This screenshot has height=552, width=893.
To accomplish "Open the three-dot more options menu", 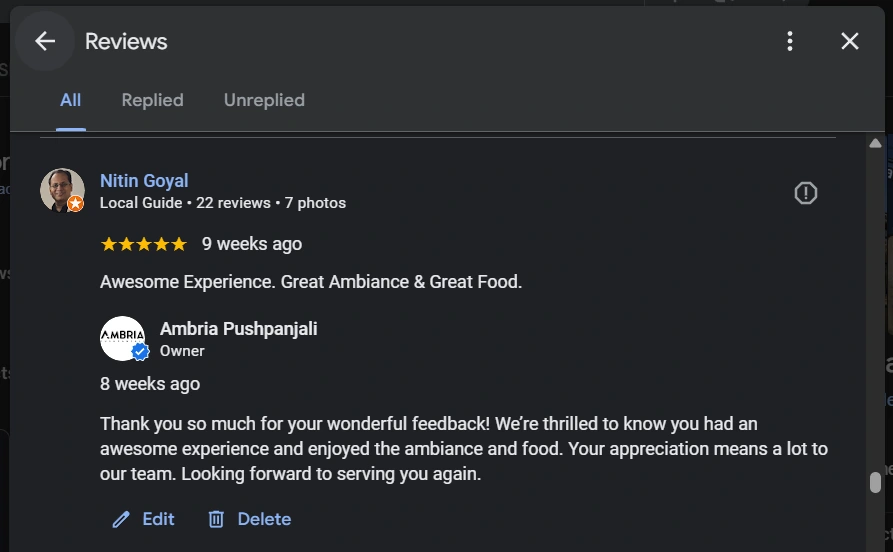I will tap(790, 41).
